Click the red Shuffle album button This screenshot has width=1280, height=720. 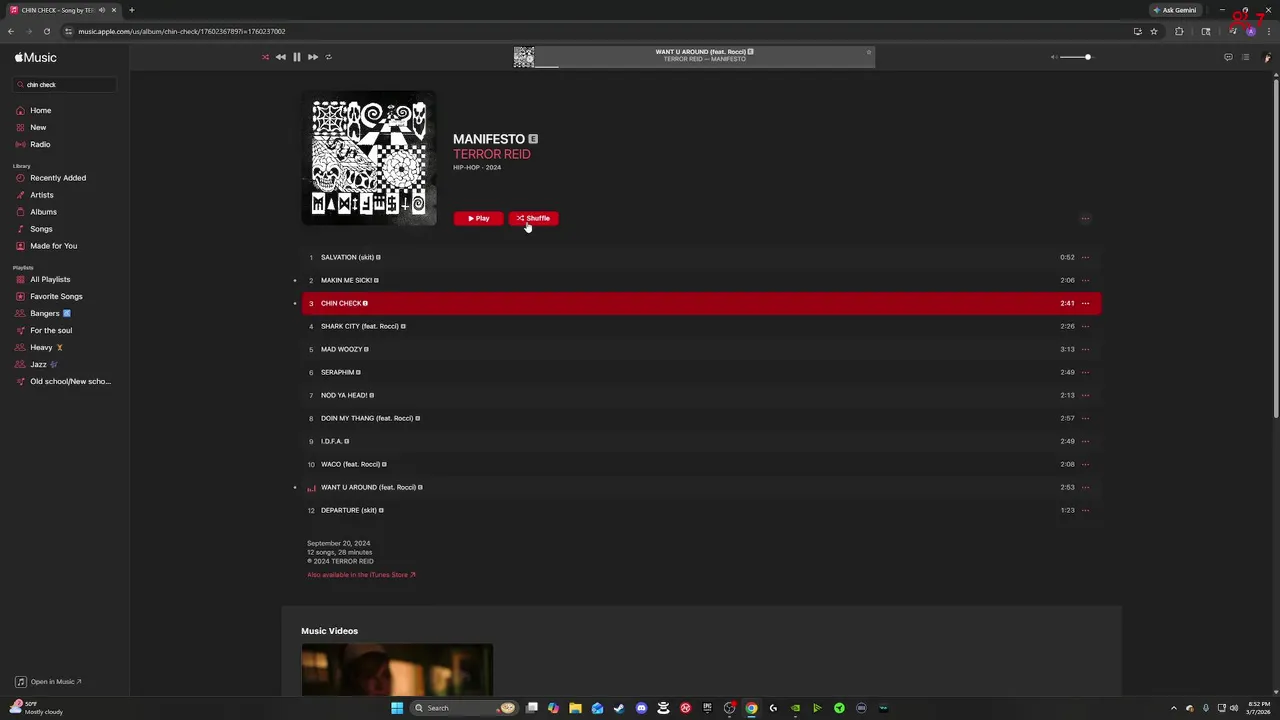click(x=534, y=218)
